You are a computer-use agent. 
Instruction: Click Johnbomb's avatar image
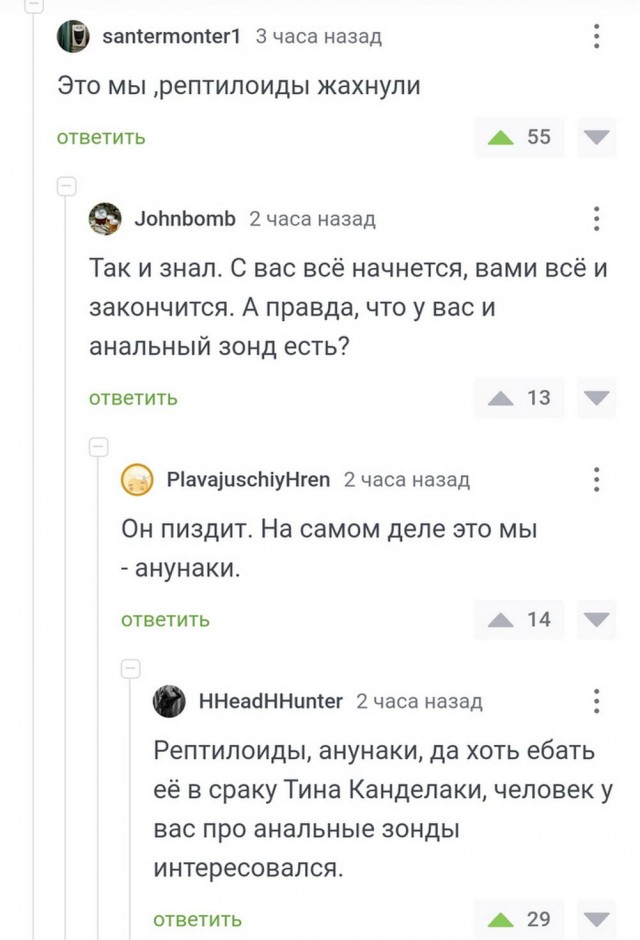pyautogui.click(x=103, y=218)
